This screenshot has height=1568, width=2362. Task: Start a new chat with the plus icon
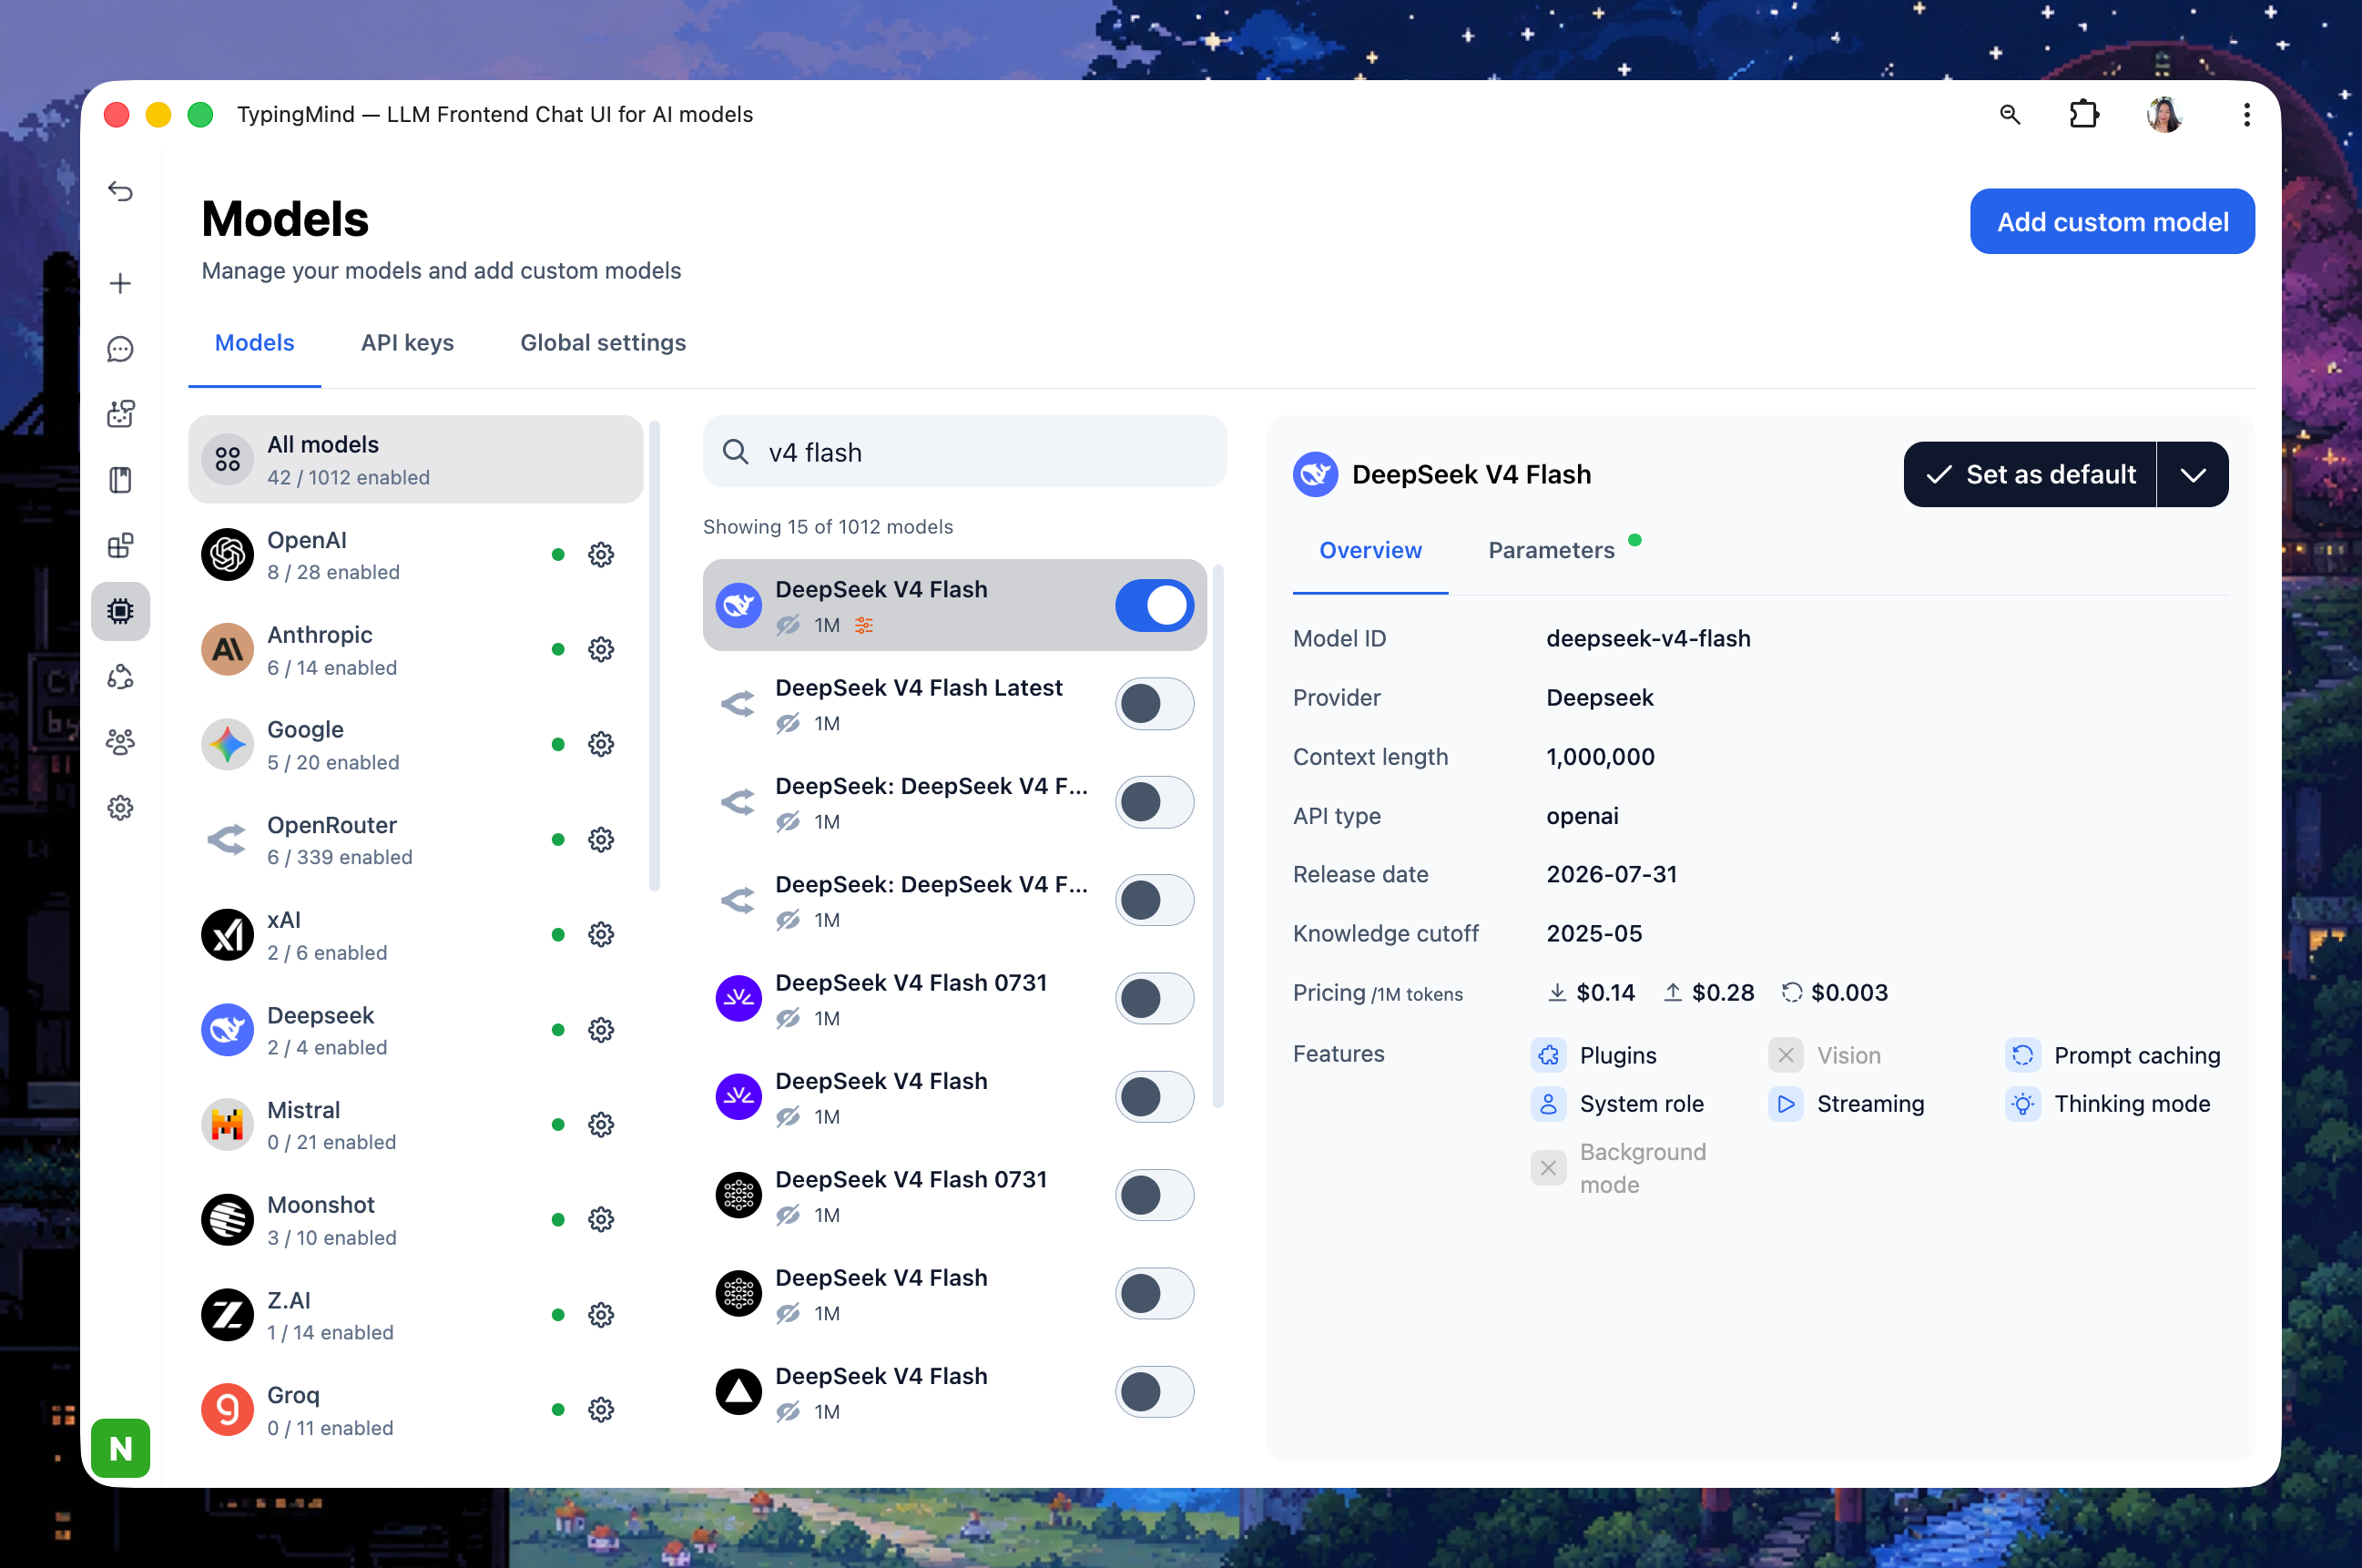tap(120, 283)
